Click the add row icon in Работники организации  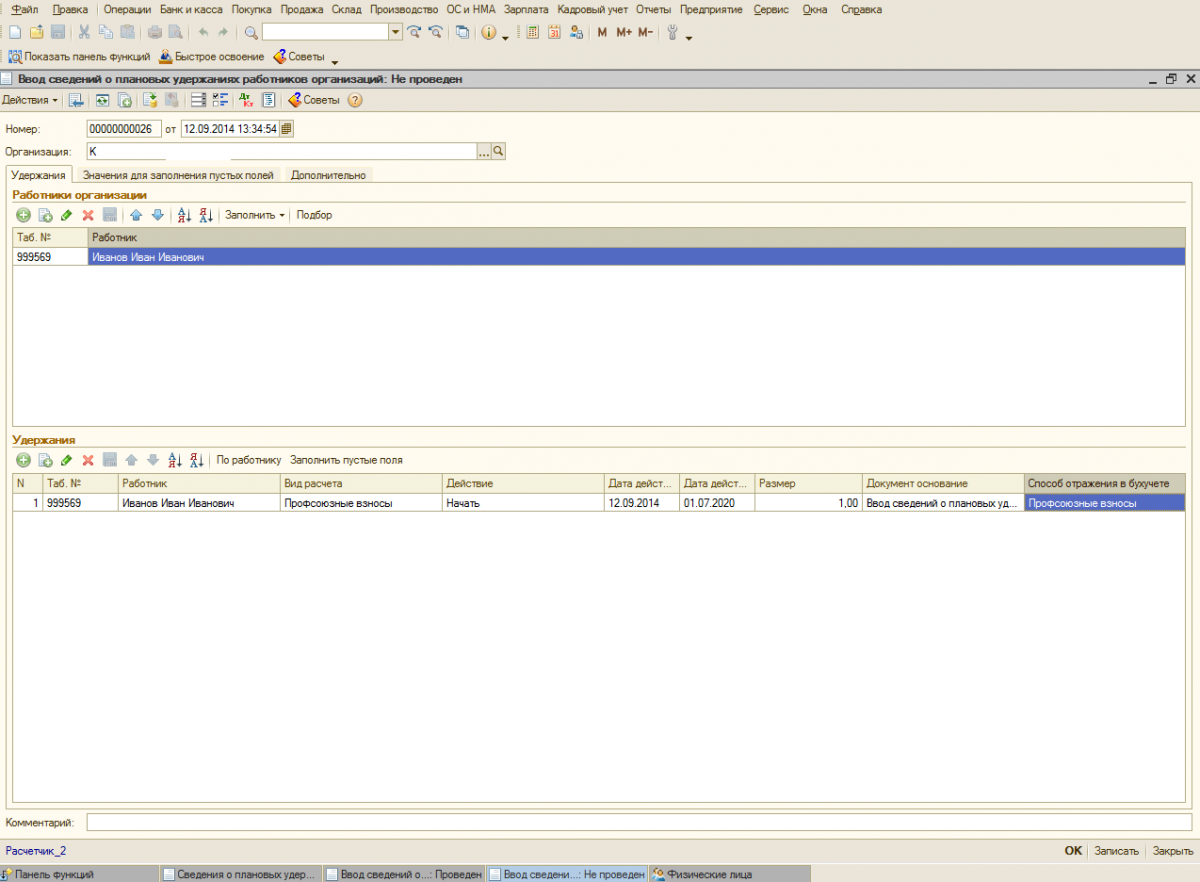click(23, 215)
